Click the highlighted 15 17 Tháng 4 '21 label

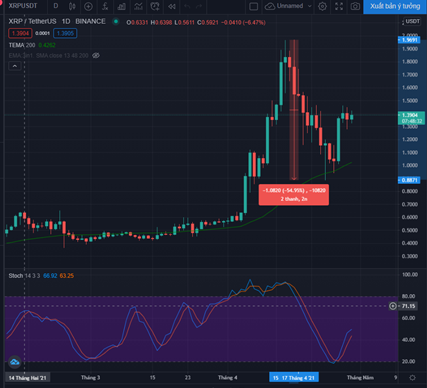[x=294, y=378]
